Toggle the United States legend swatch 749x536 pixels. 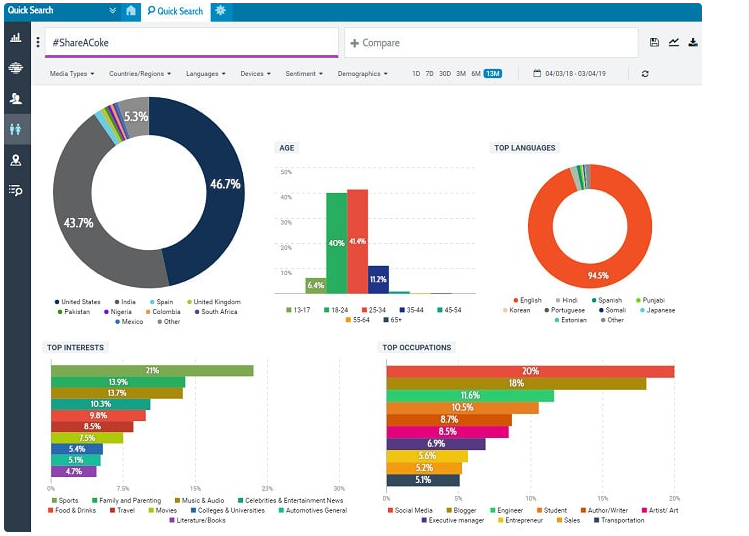(57, 302)
